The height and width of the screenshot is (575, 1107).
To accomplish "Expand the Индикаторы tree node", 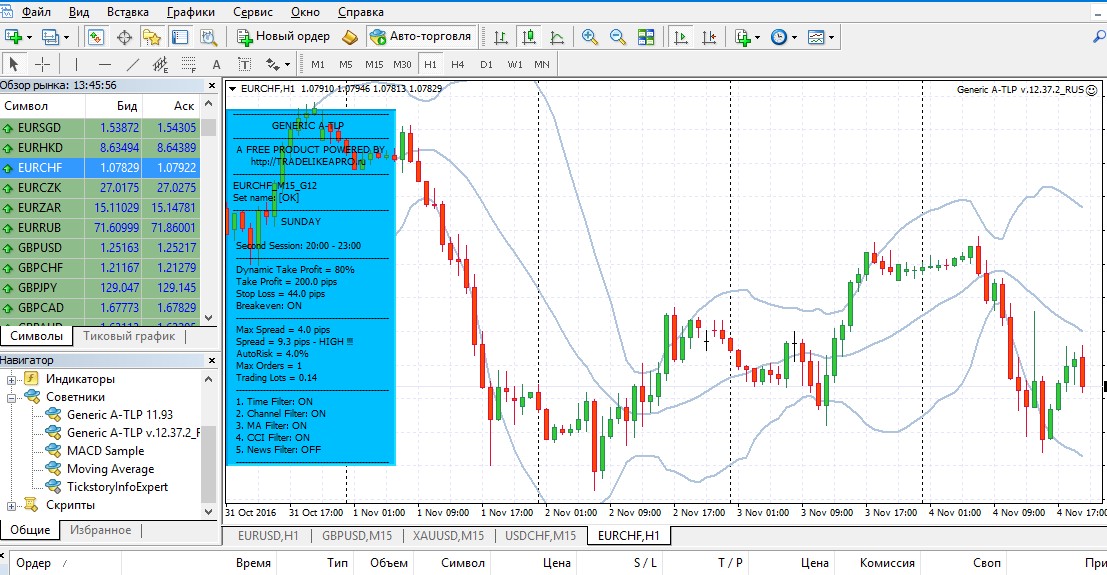I will tap(11, 380).
